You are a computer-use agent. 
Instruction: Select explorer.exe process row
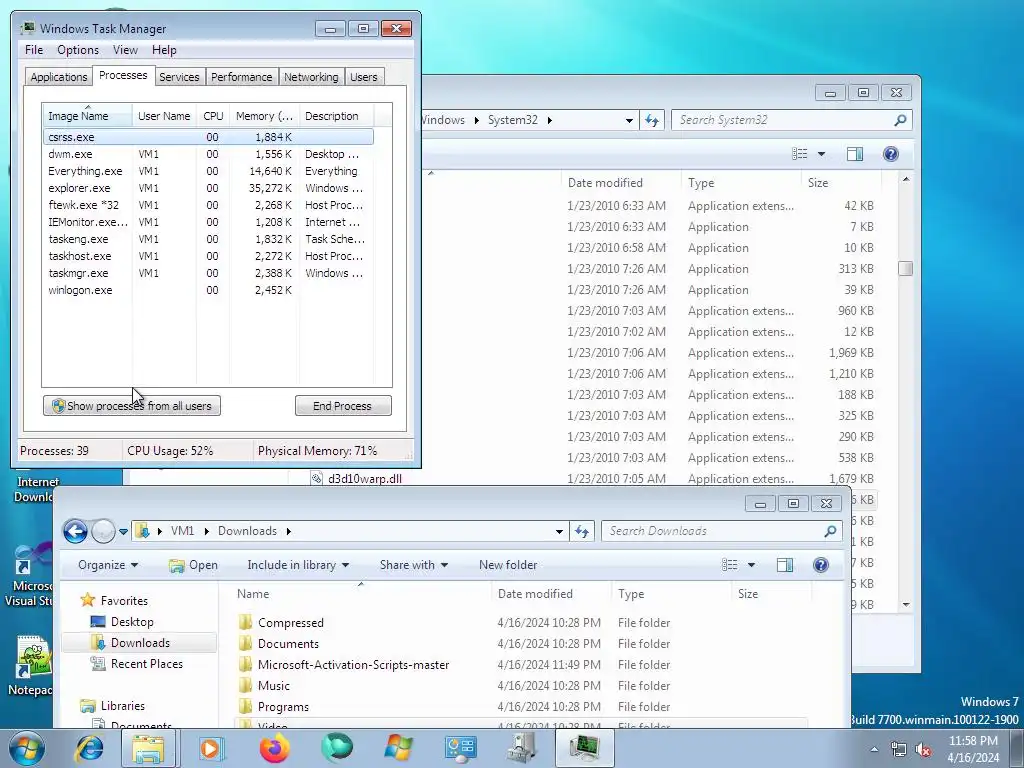[208, 188]
